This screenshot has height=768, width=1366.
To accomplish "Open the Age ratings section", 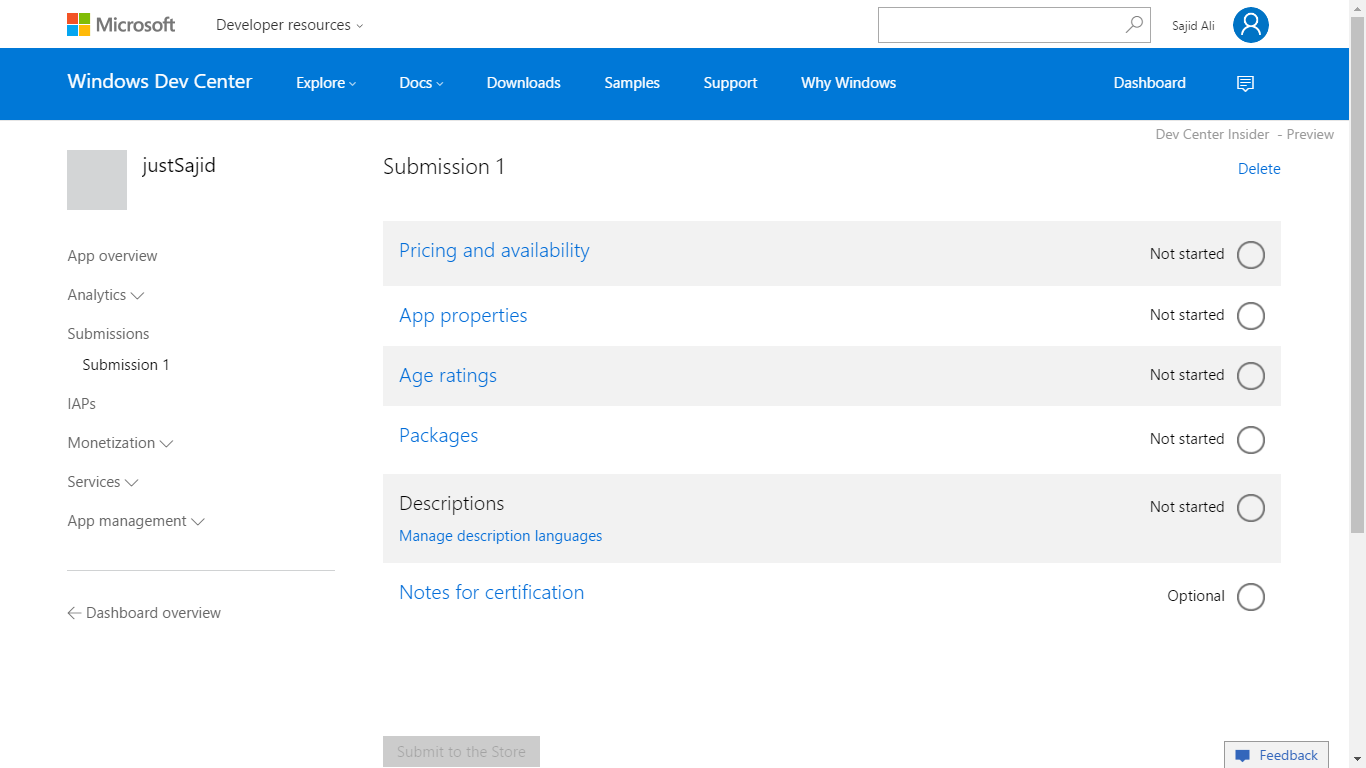I will (448, 376).
